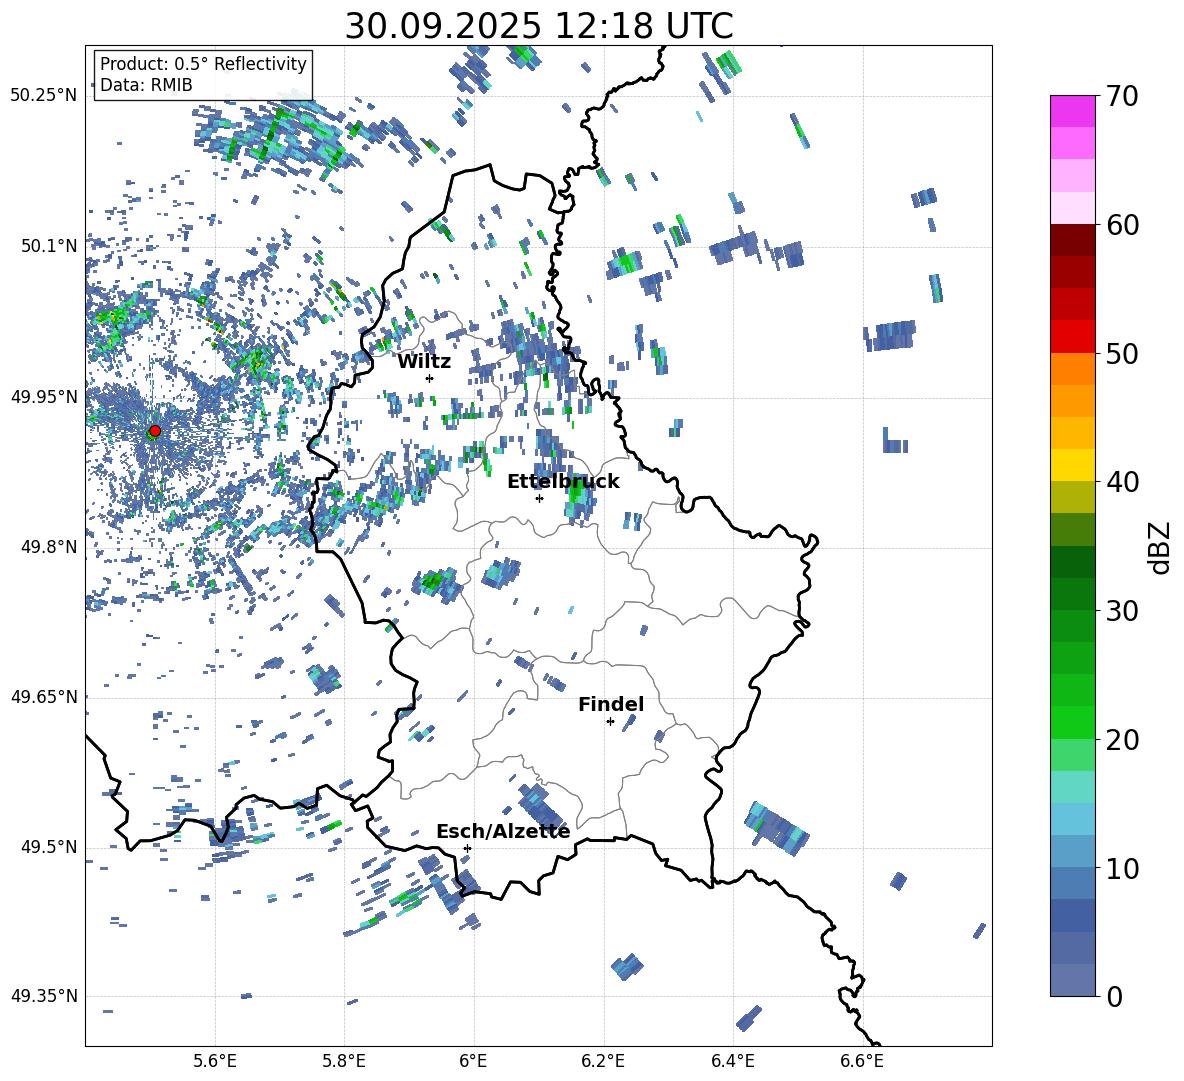1184x1081 pixels.
Task: Click the 6.6°E longitude label
Action: 862,1061
